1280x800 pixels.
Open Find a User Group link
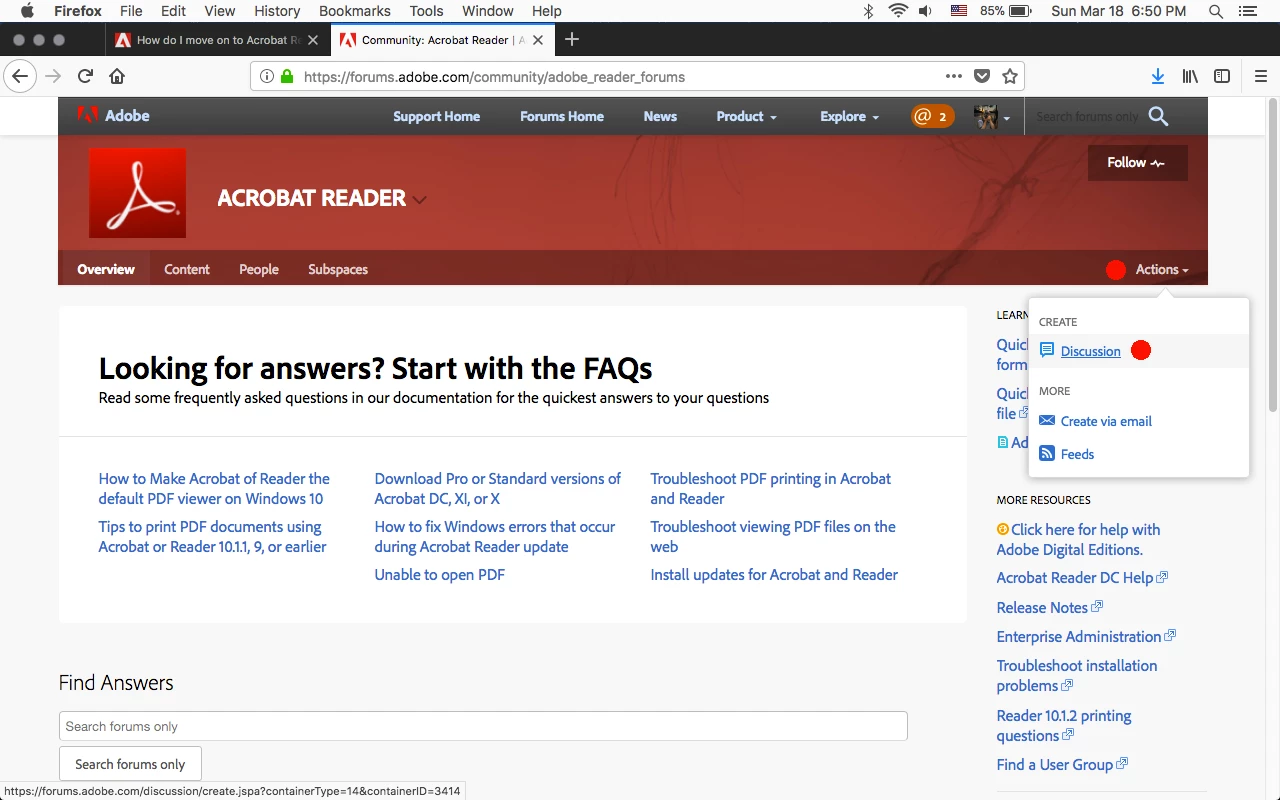[x=1055, y=764]
